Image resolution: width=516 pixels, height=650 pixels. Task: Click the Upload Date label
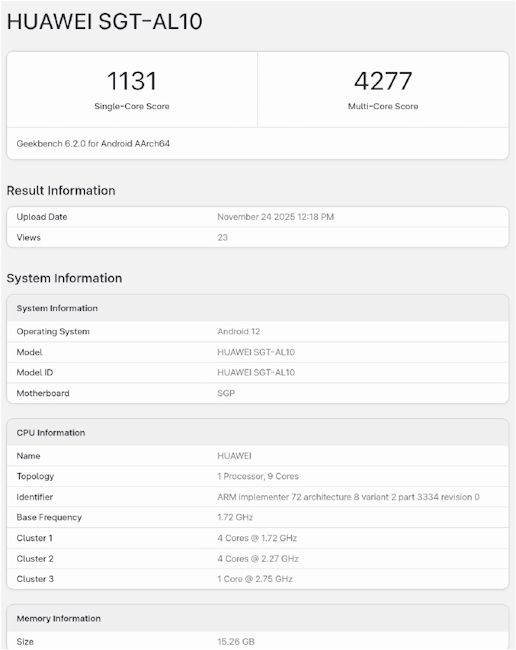point(42,217)
